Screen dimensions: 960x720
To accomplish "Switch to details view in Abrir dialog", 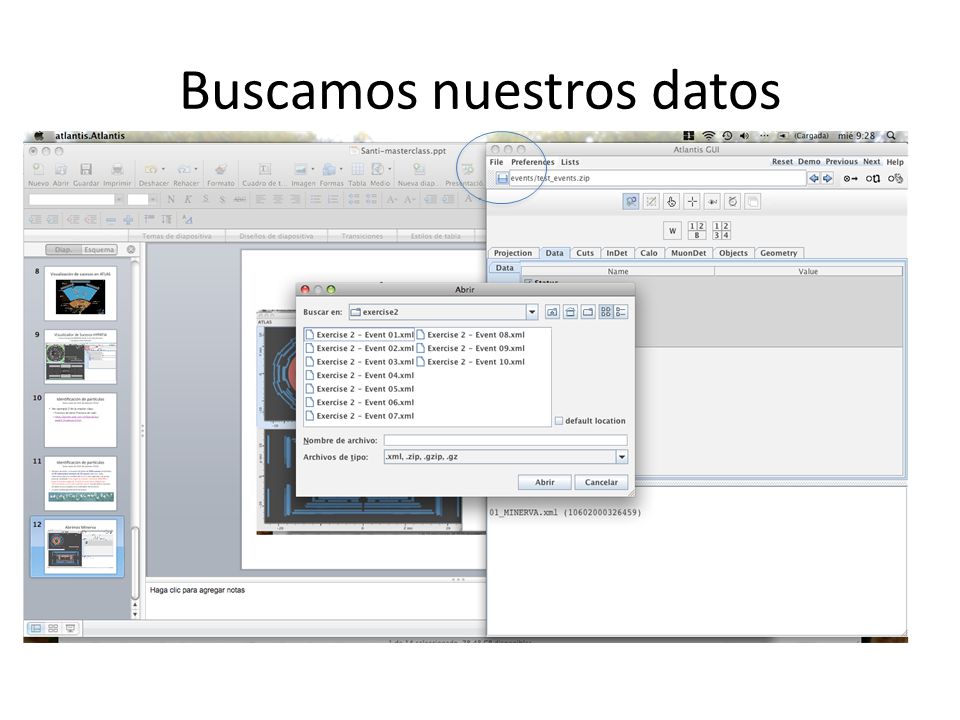I will click(x=621, y=312).
